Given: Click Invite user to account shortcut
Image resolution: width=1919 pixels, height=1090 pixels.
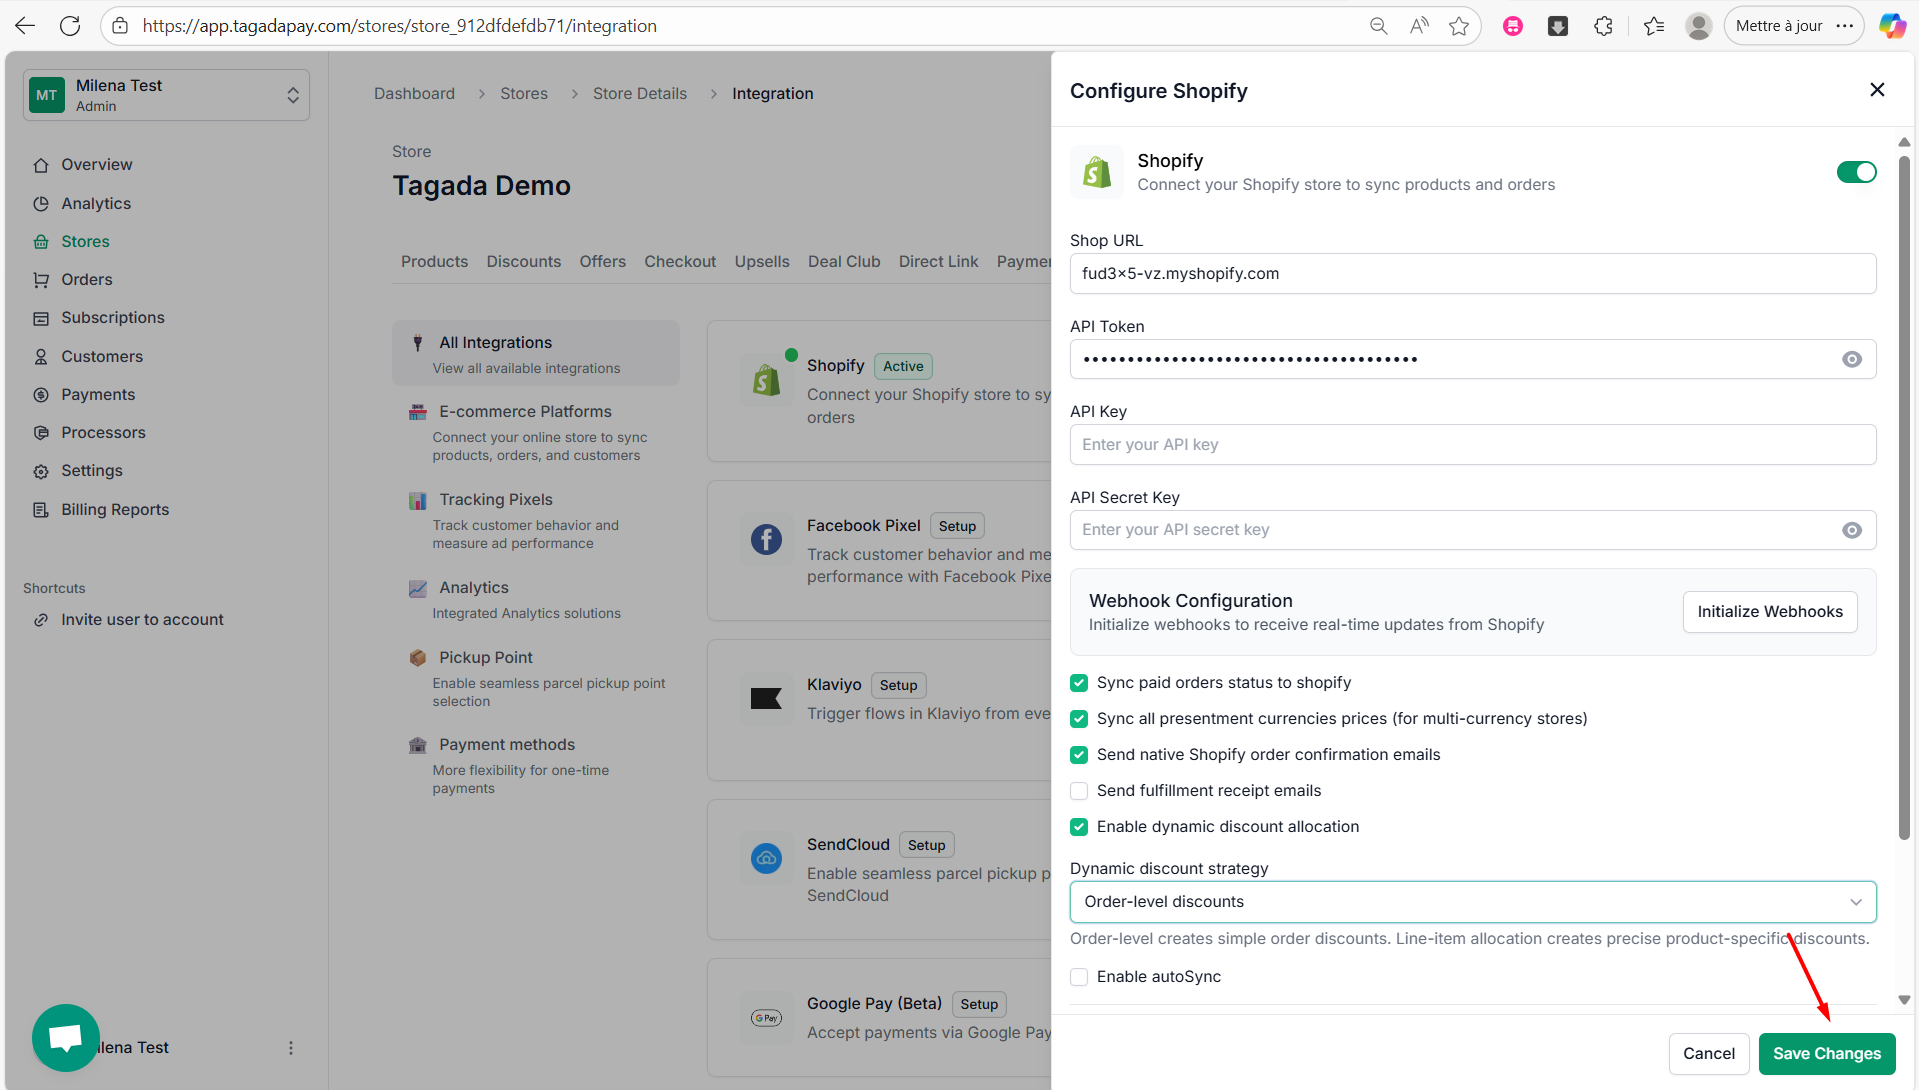Looking at the screenshot, I should click(x=142, y=620).
